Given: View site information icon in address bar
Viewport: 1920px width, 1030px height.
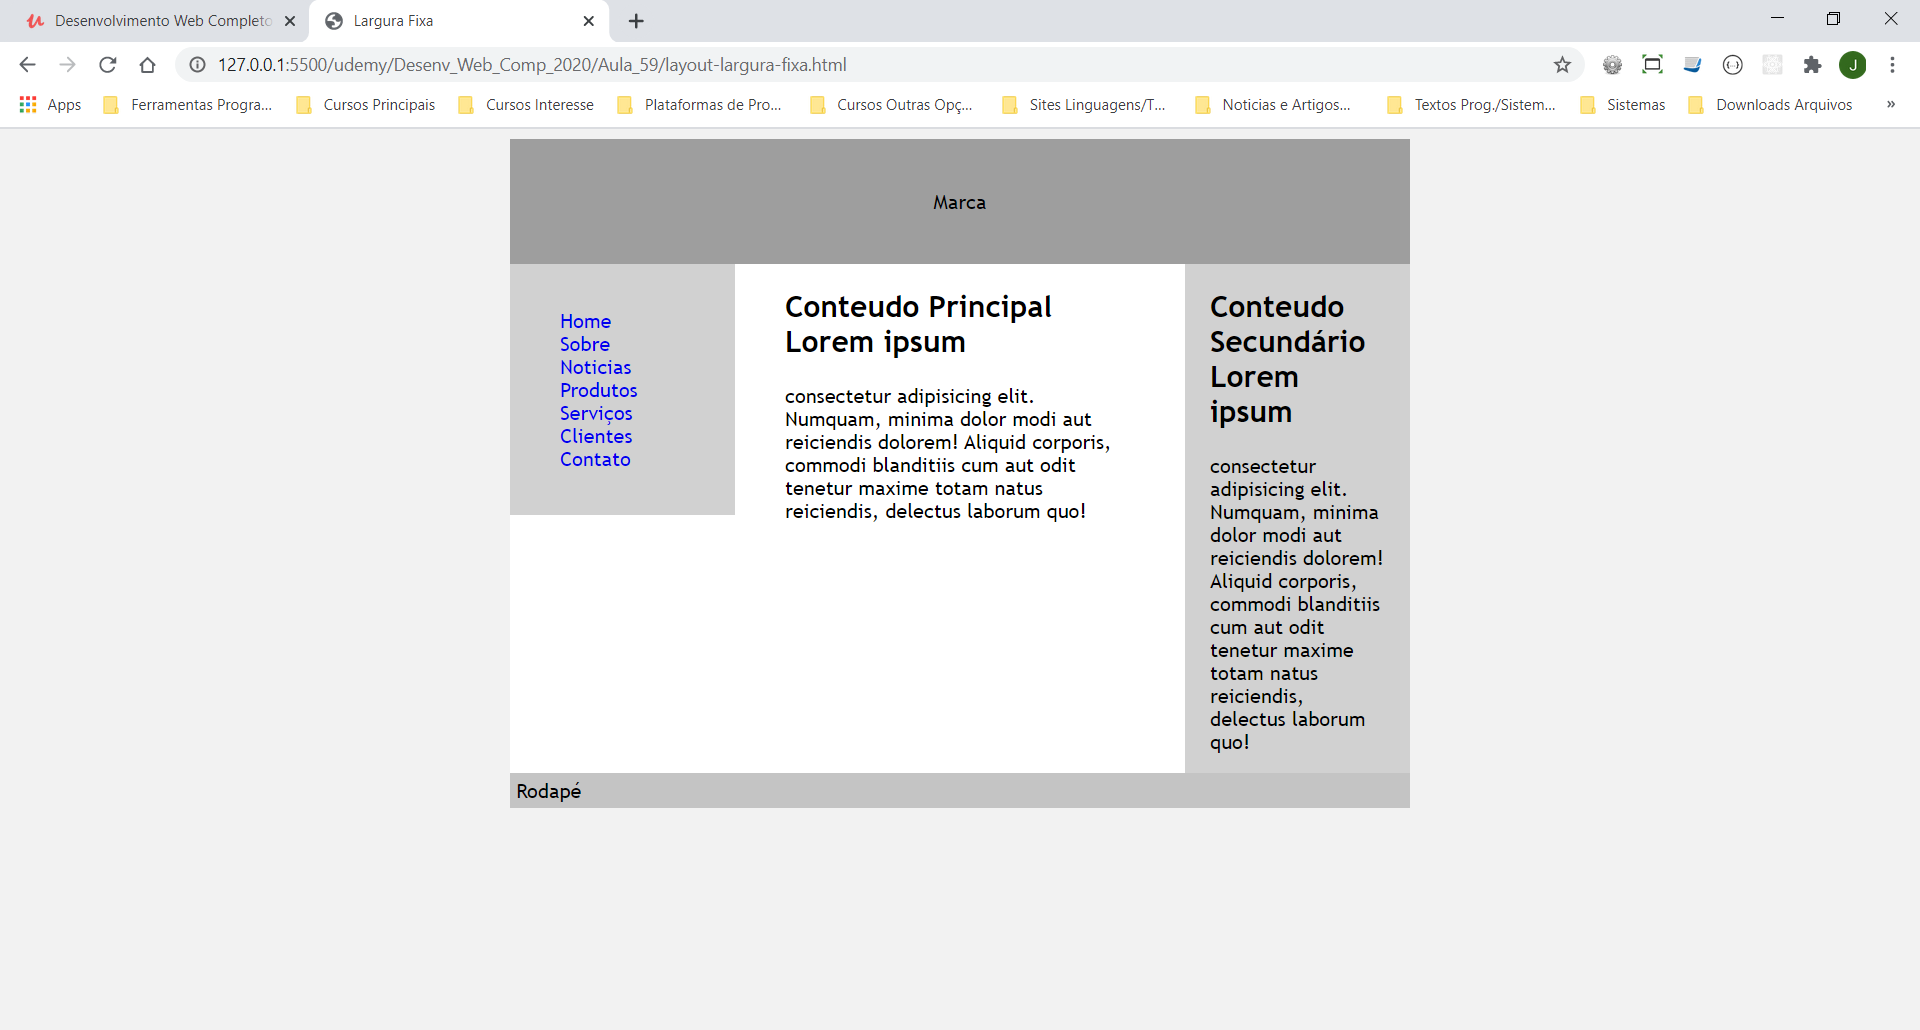Looking at the screenshot, I should point(198,65).
